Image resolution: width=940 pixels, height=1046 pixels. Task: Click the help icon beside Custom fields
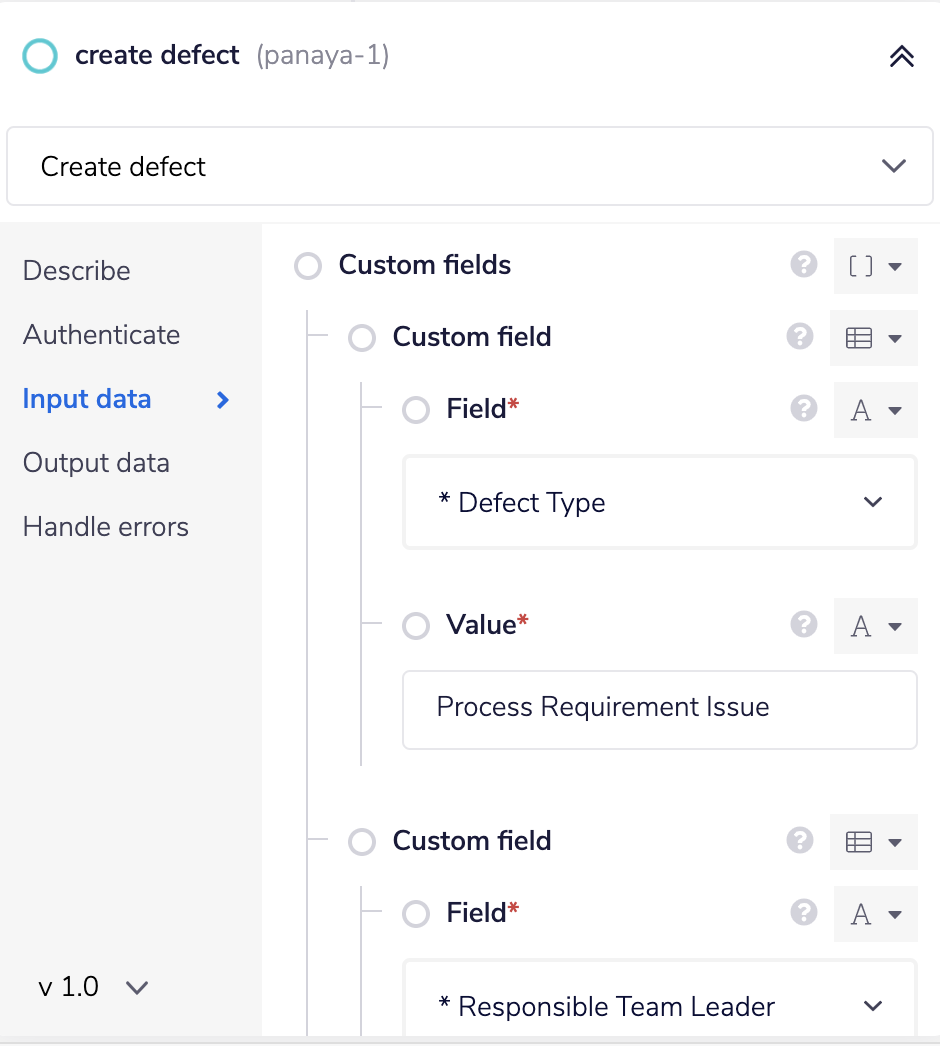click(803, 265)
